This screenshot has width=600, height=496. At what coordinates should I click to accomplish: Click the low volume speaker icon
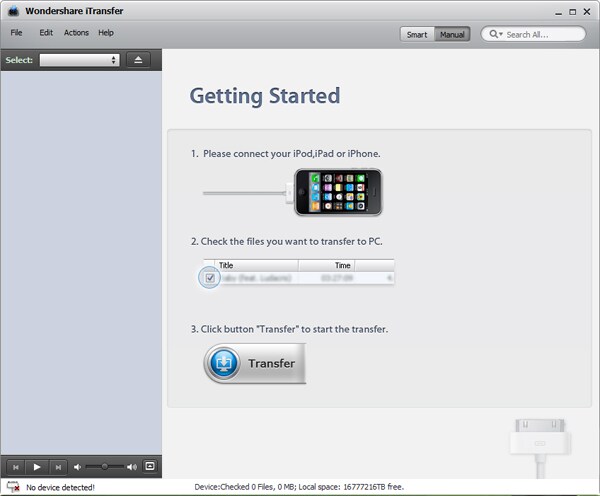(x=77, y=467)
